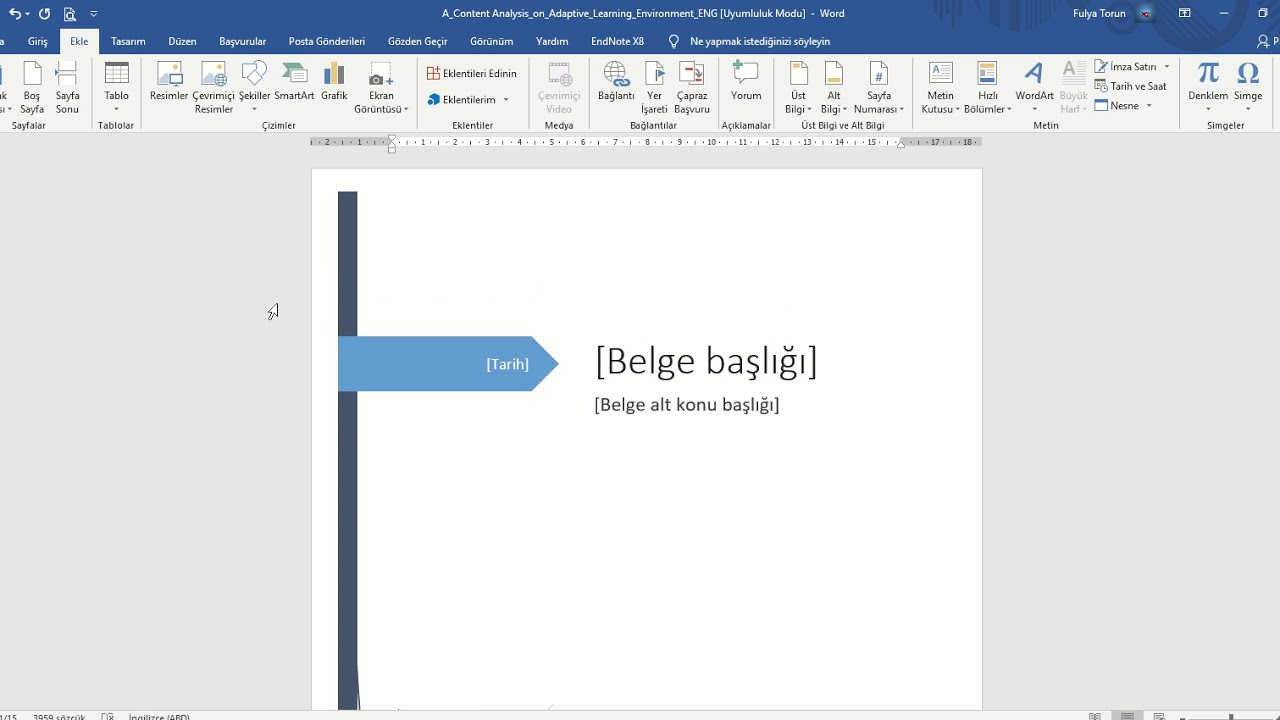Insert a chart with Grafik
Viewport: 1280px width, 720px height.
click(334, 82)
